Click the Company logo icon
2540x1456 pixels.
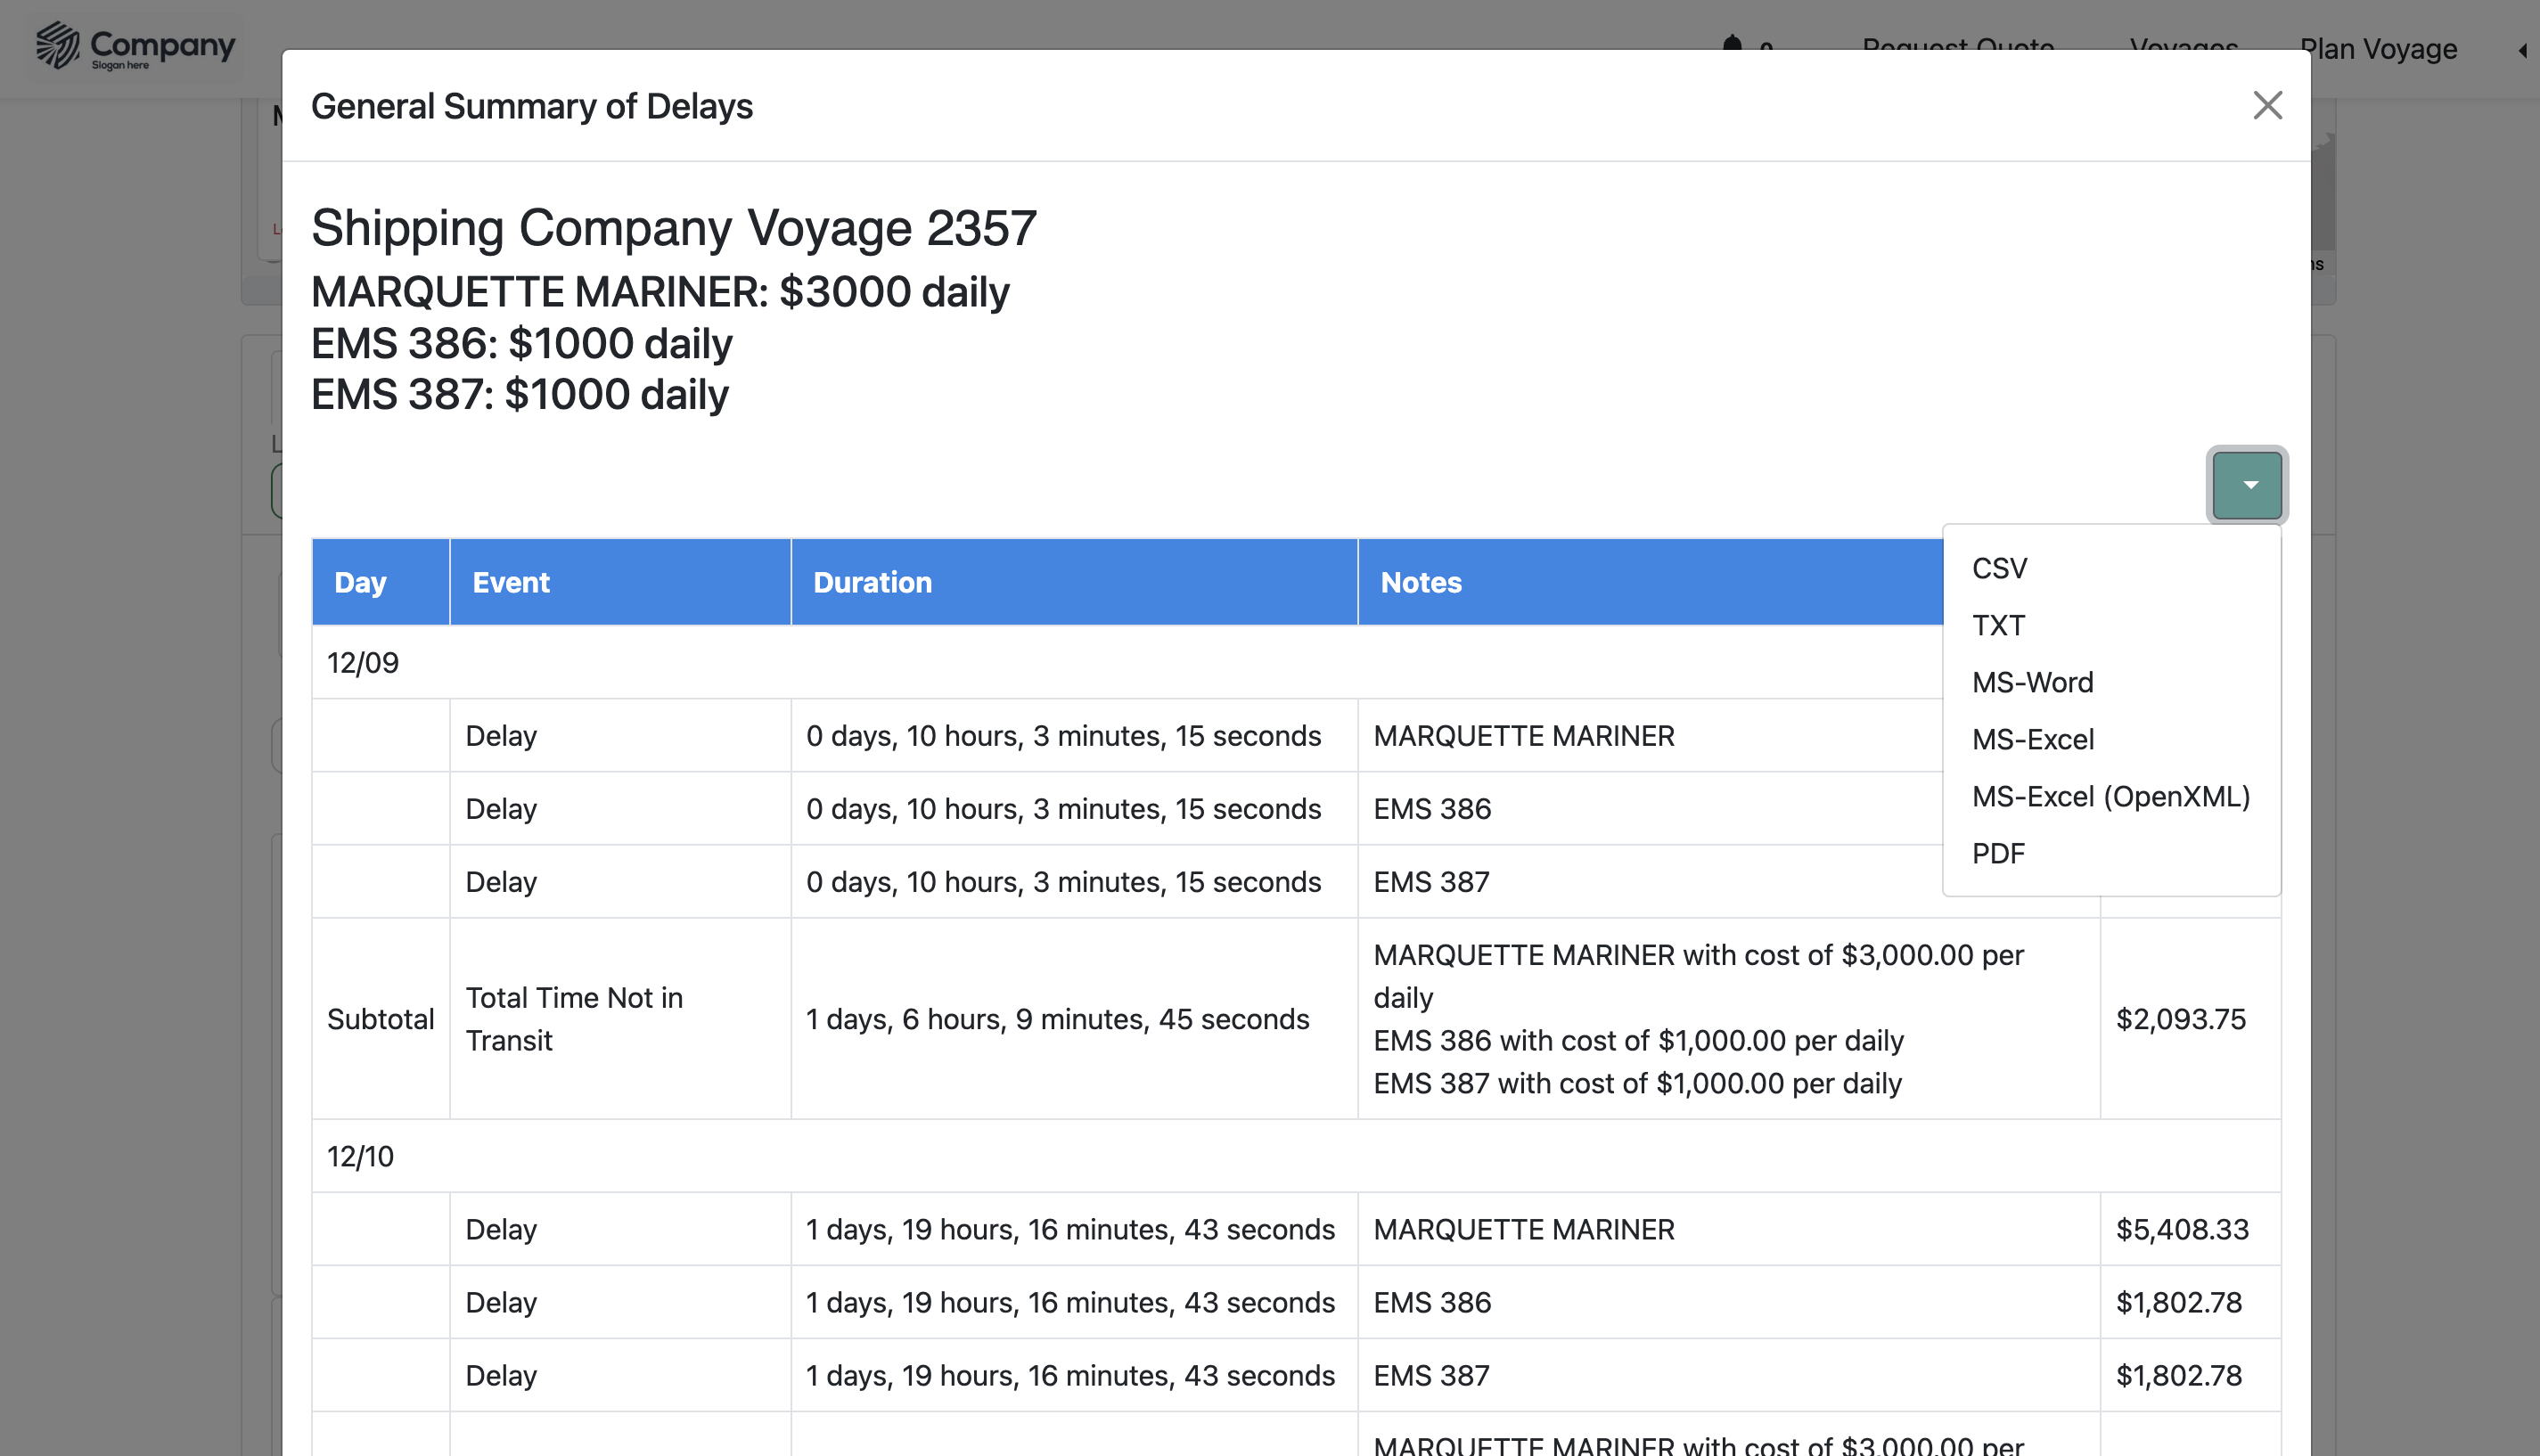pyautogui.click(x=58, y=45)
